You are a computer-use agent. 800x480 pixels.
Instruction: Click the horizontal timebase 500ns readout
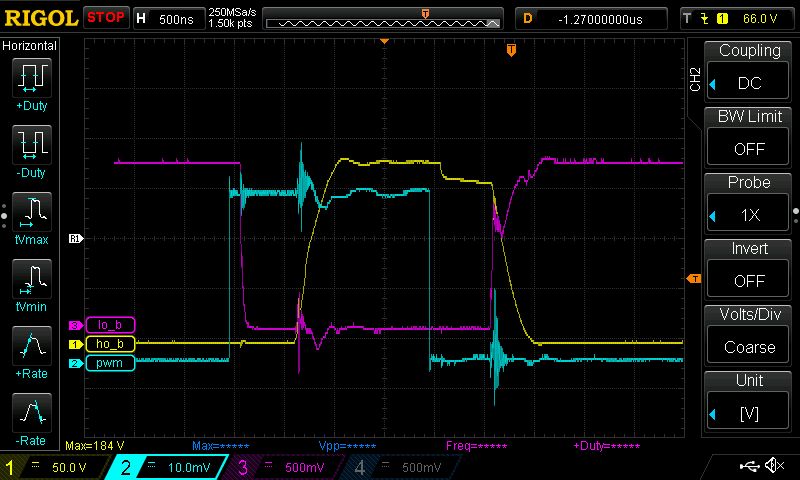pos(169,19)
